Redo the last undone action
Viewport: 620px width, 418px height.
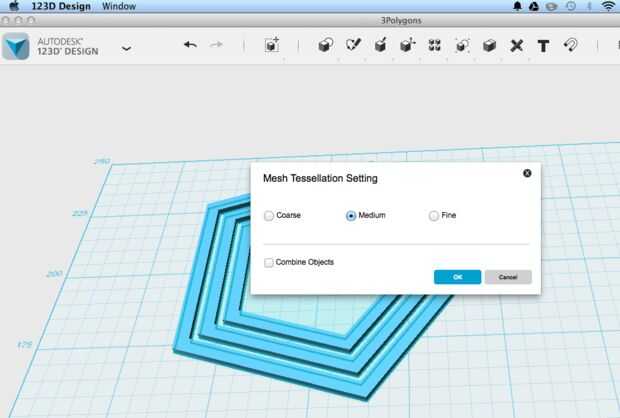[x=216, y=45]
